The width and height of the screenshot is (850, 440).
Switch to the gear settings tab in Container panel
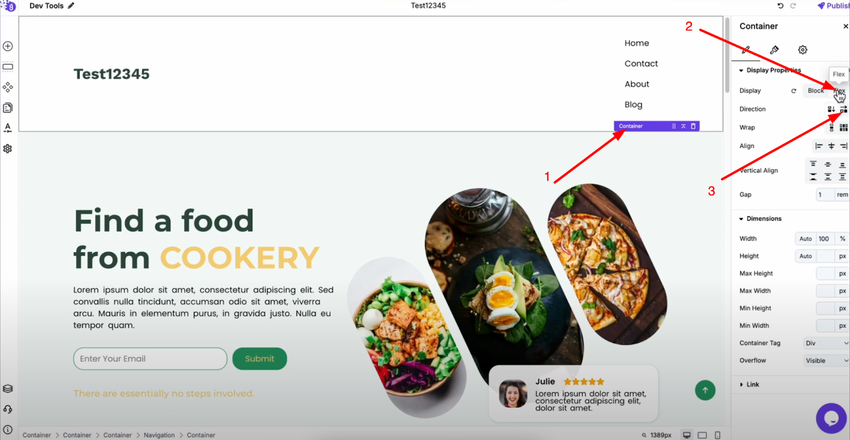click(x=802, y=50)
